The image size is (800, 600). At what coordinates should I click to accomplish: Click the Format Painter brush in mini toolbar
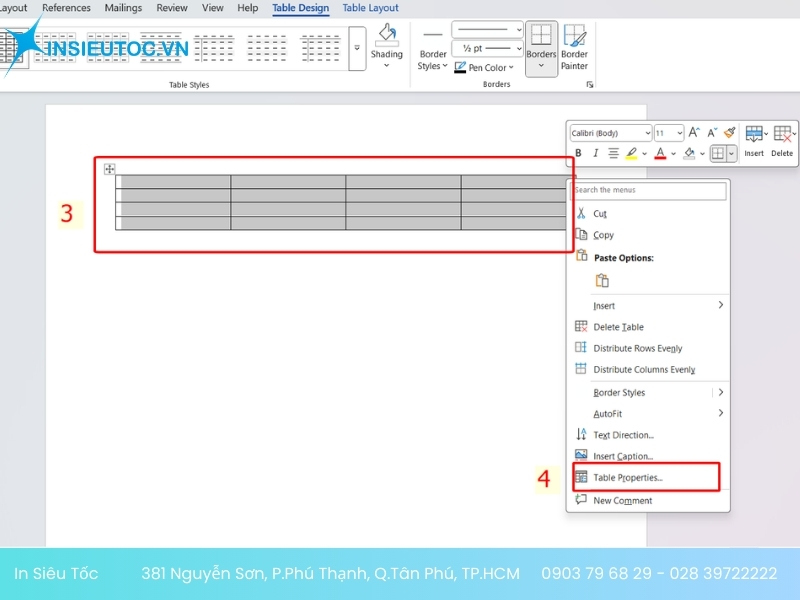[x=730, y=133]
